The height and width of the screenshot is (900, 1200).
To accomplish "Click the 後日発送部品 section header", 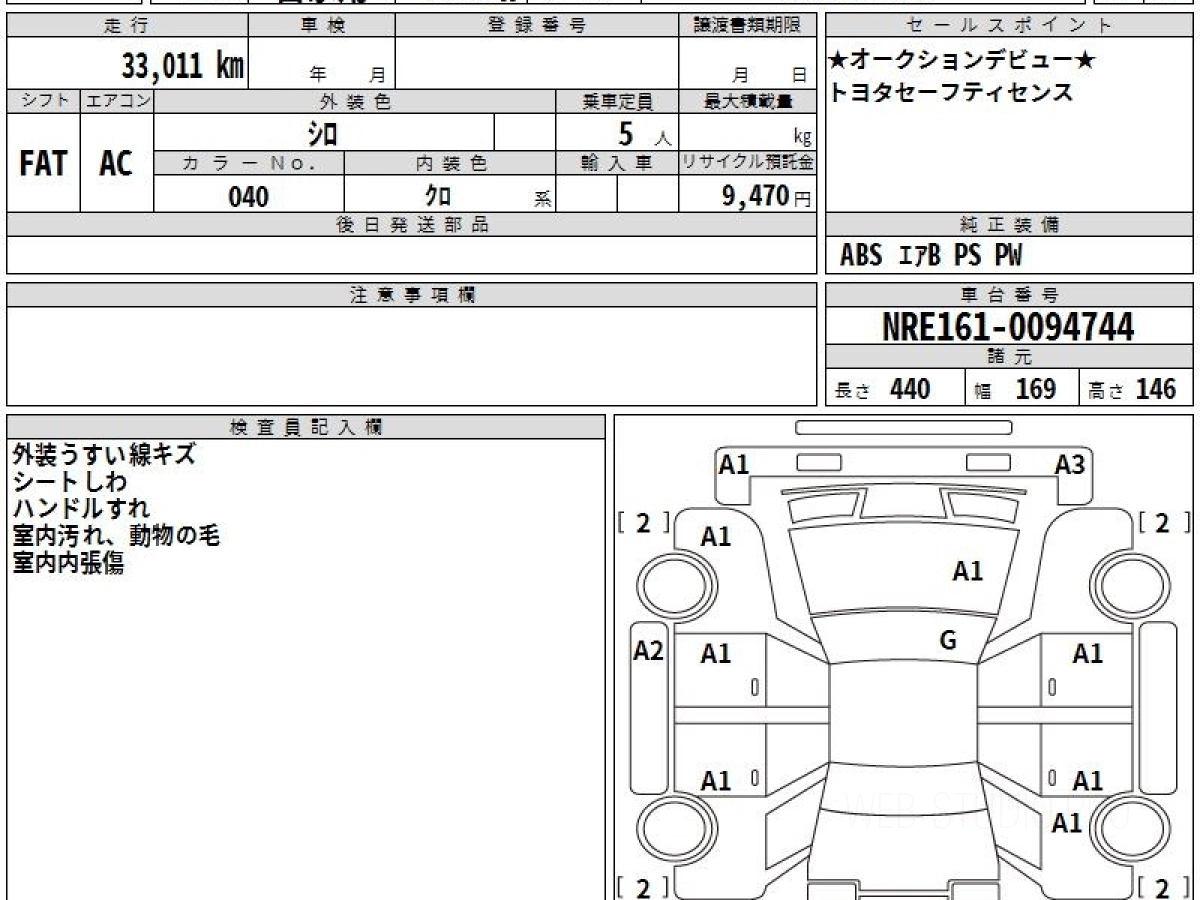I will click(411, 225).
